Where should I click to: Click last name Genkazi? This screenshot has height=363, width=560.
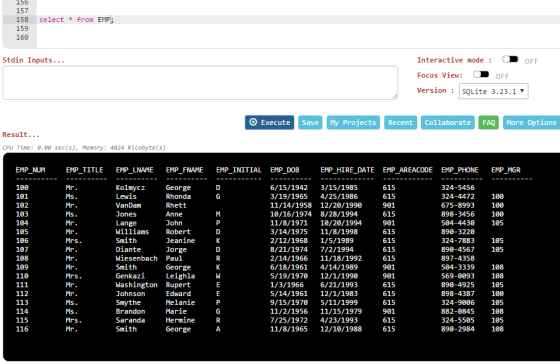pyautogui.click(x=130, y=276)
